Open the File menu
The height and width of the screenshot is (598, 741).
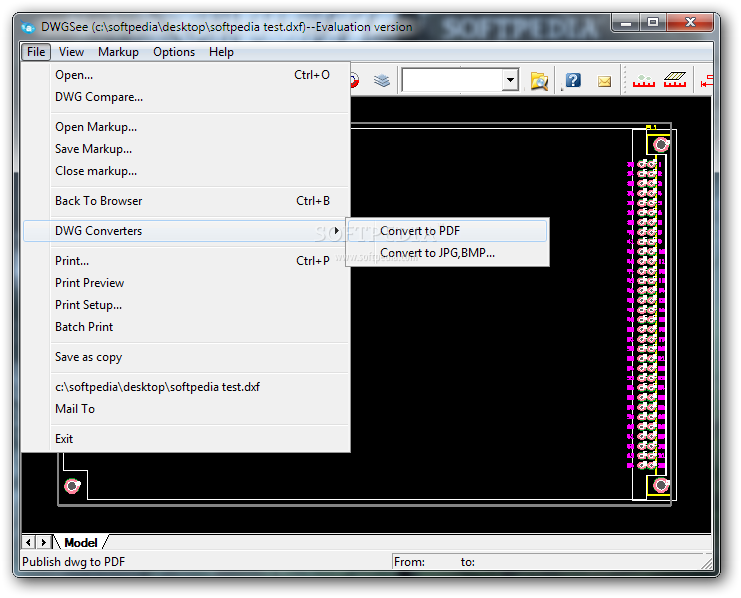pyautogui.click(x=36, y=52)
